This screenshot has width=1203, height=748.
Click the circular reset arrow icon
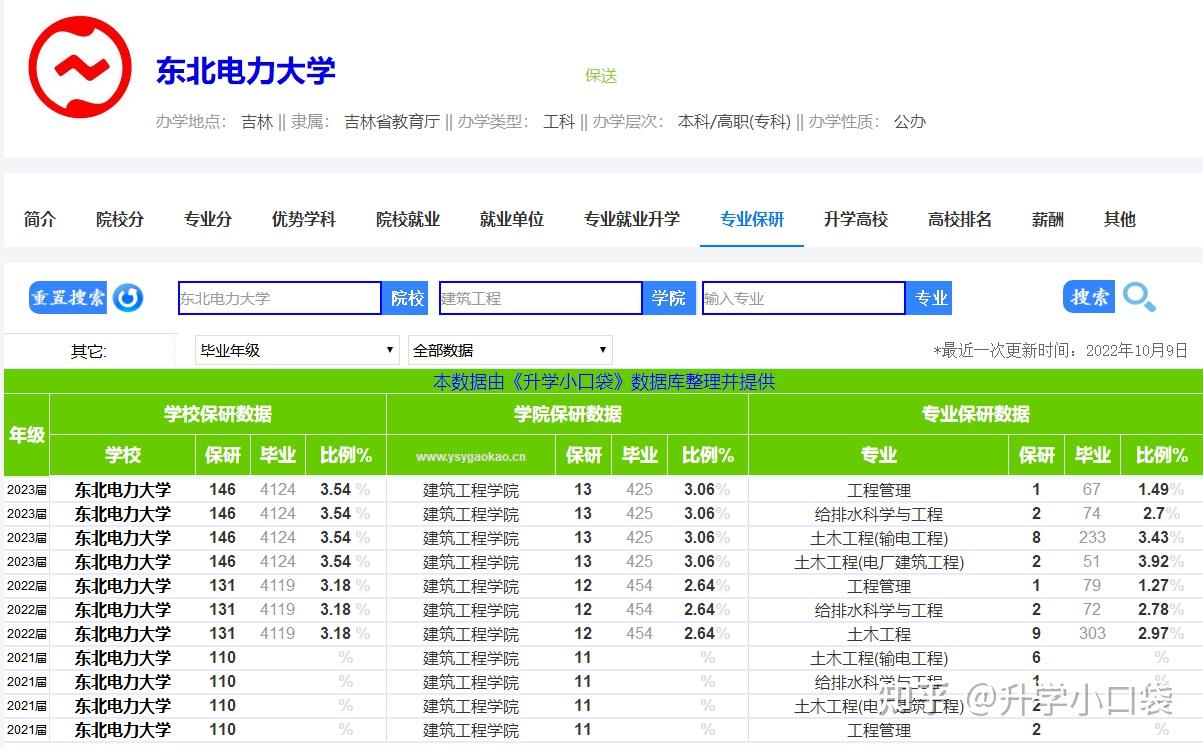coord(128,298)
